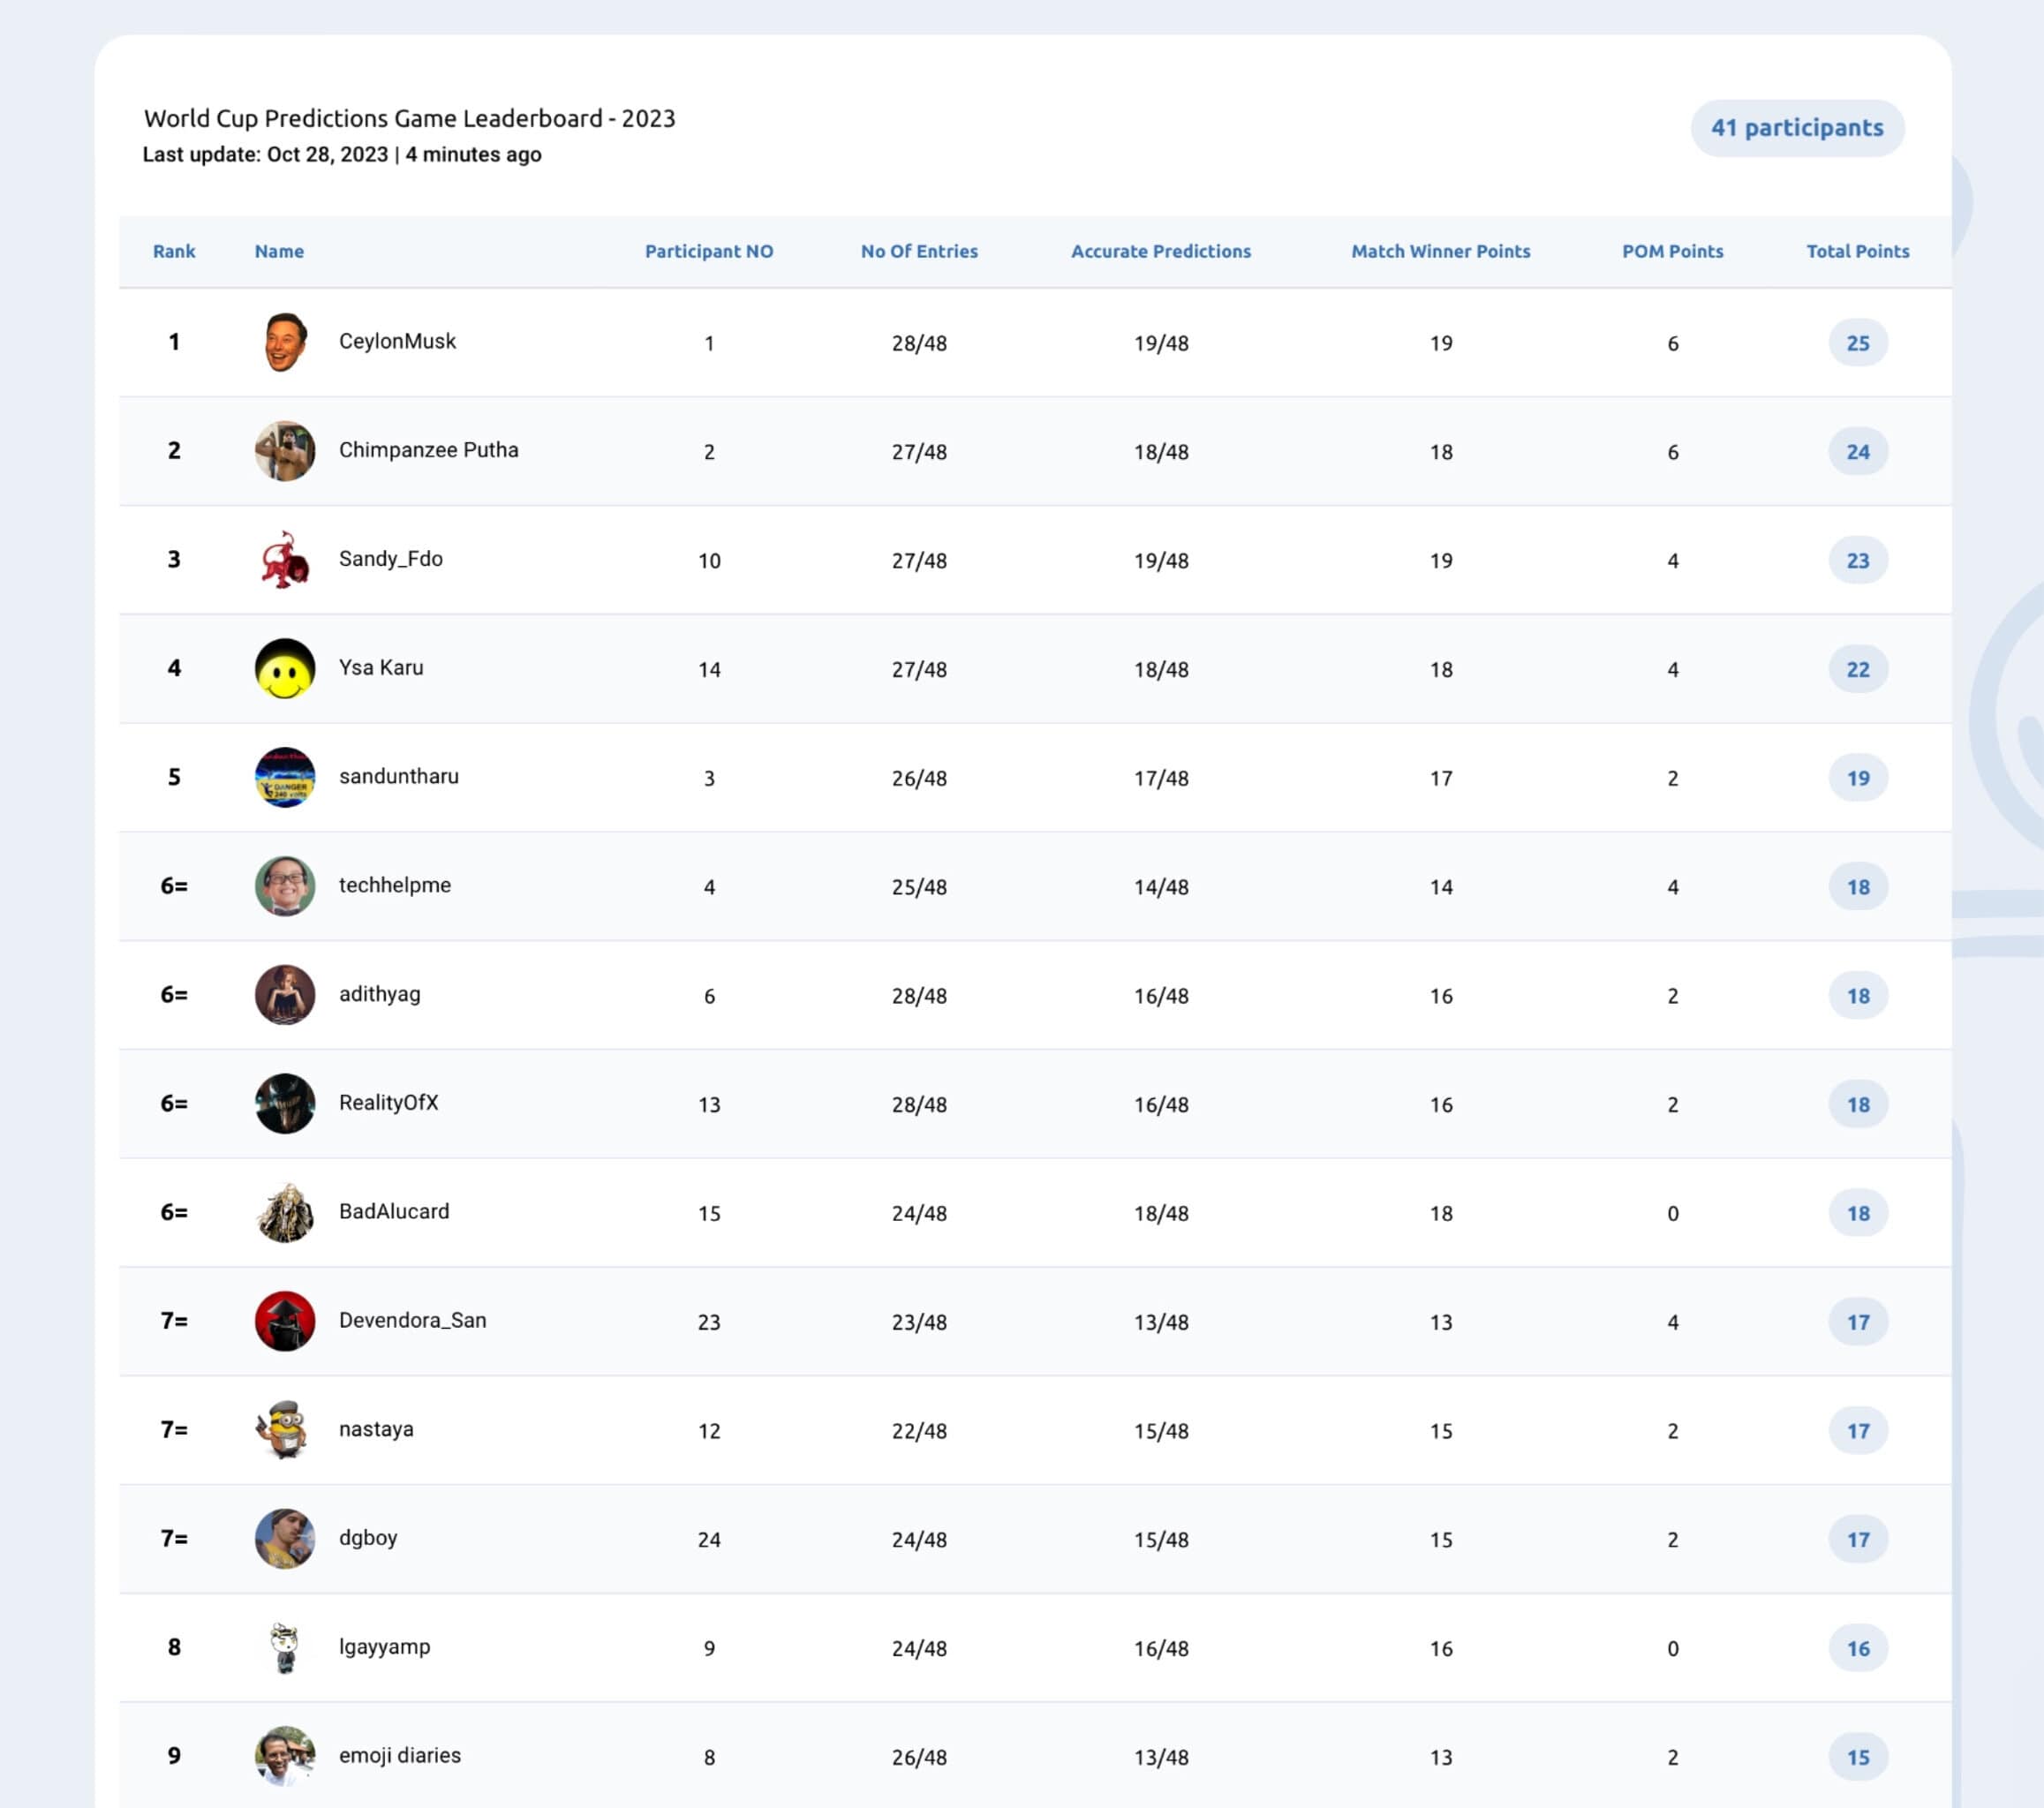Select the POM Points column header
The image size is (2044, 1808).
click(x=1672, y=251)
